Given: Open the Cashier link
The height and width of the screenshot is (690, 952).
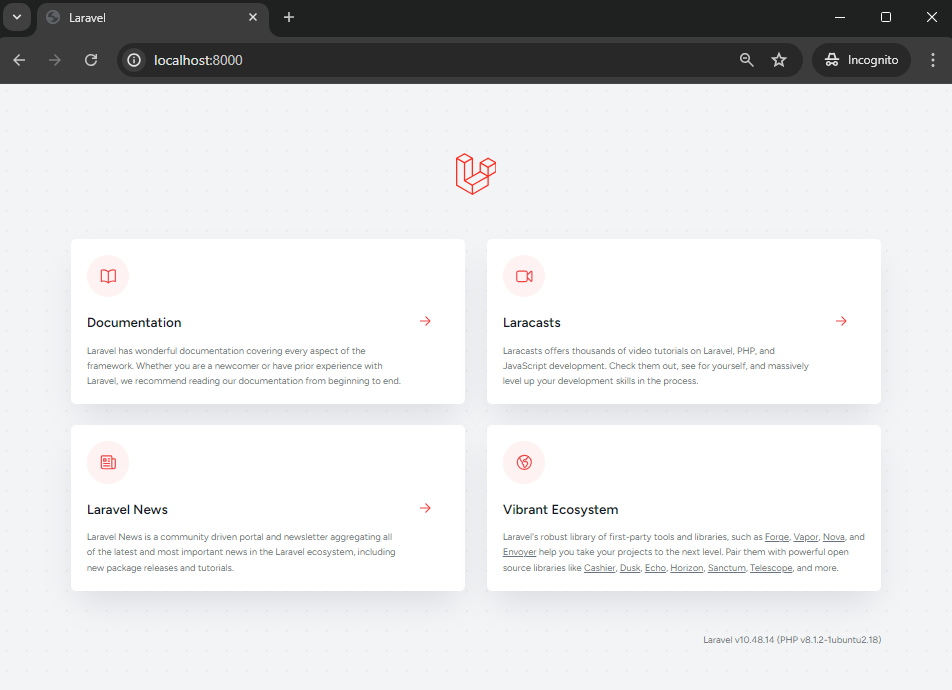Looking at the screenshot, I should click(599, 568).
